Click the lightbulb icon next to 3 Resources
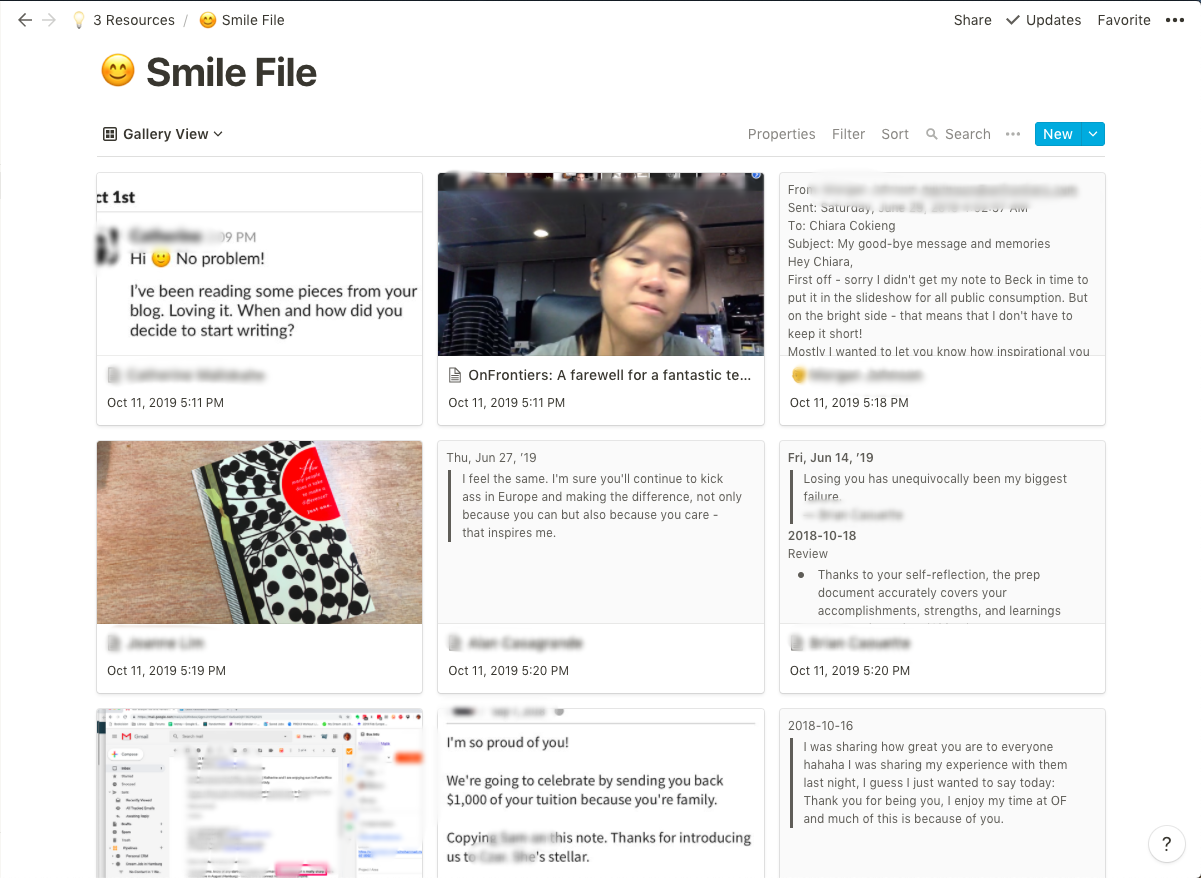This screenshot has height=878, width=1201. click(78, 19)
